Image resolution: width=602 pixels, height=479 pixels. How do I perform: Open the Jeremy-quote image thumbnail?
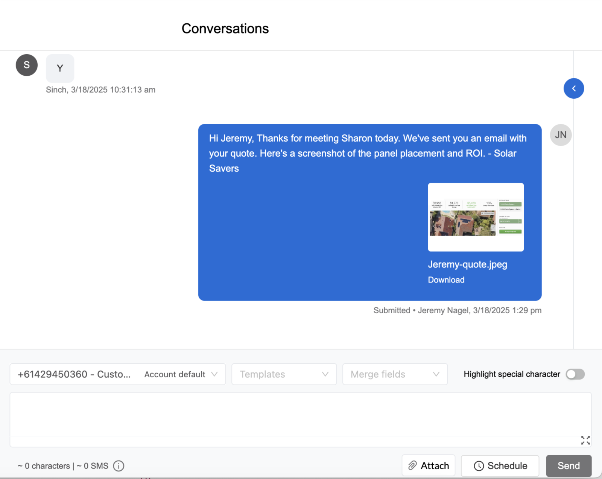click(475, 217)
